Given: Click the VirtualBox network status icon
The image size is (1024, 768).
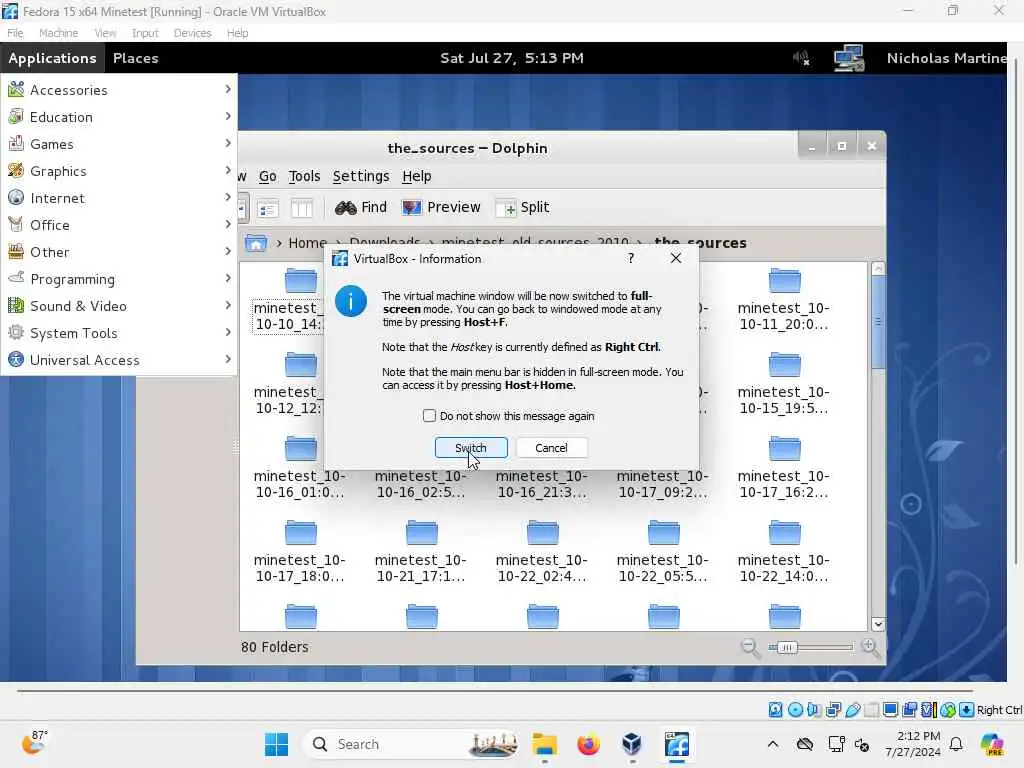Looking at the screenshot, I should tap(833, 710).
